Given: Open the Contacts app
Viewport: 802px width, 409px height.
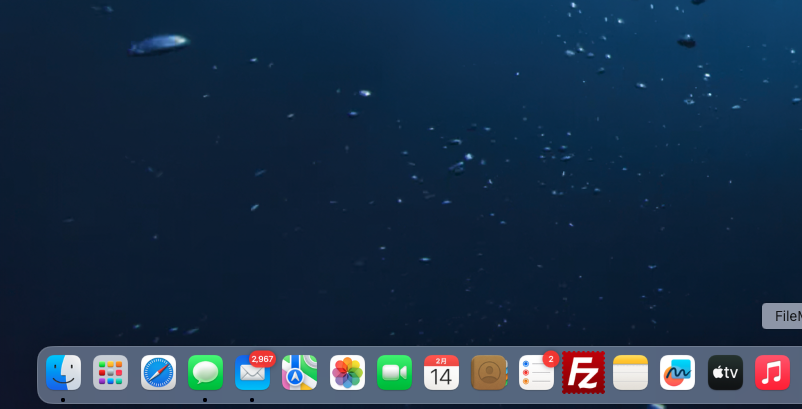Looking at the screenshot, I should (x=489, y=373).
